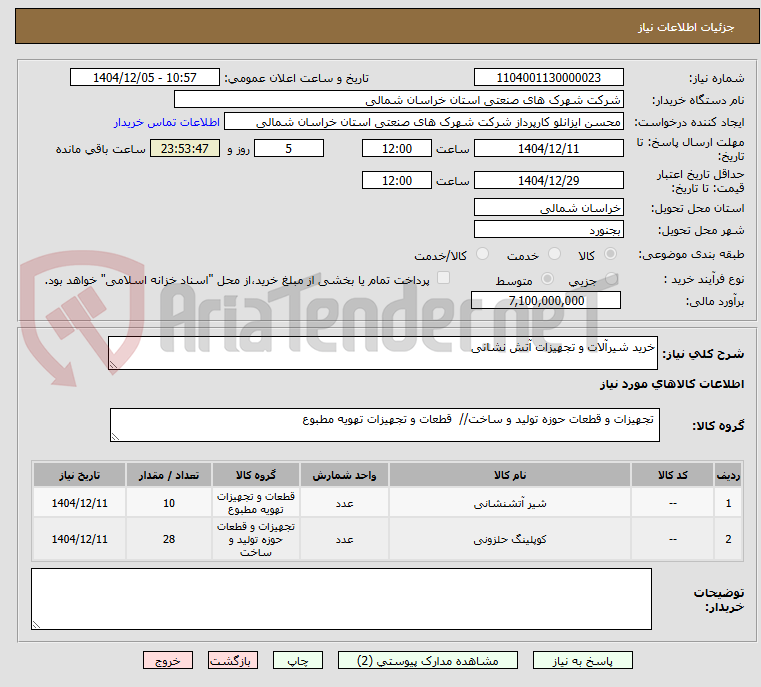Click the 'شیر آتشنشانی' item name cell

(x=510, y=503)
